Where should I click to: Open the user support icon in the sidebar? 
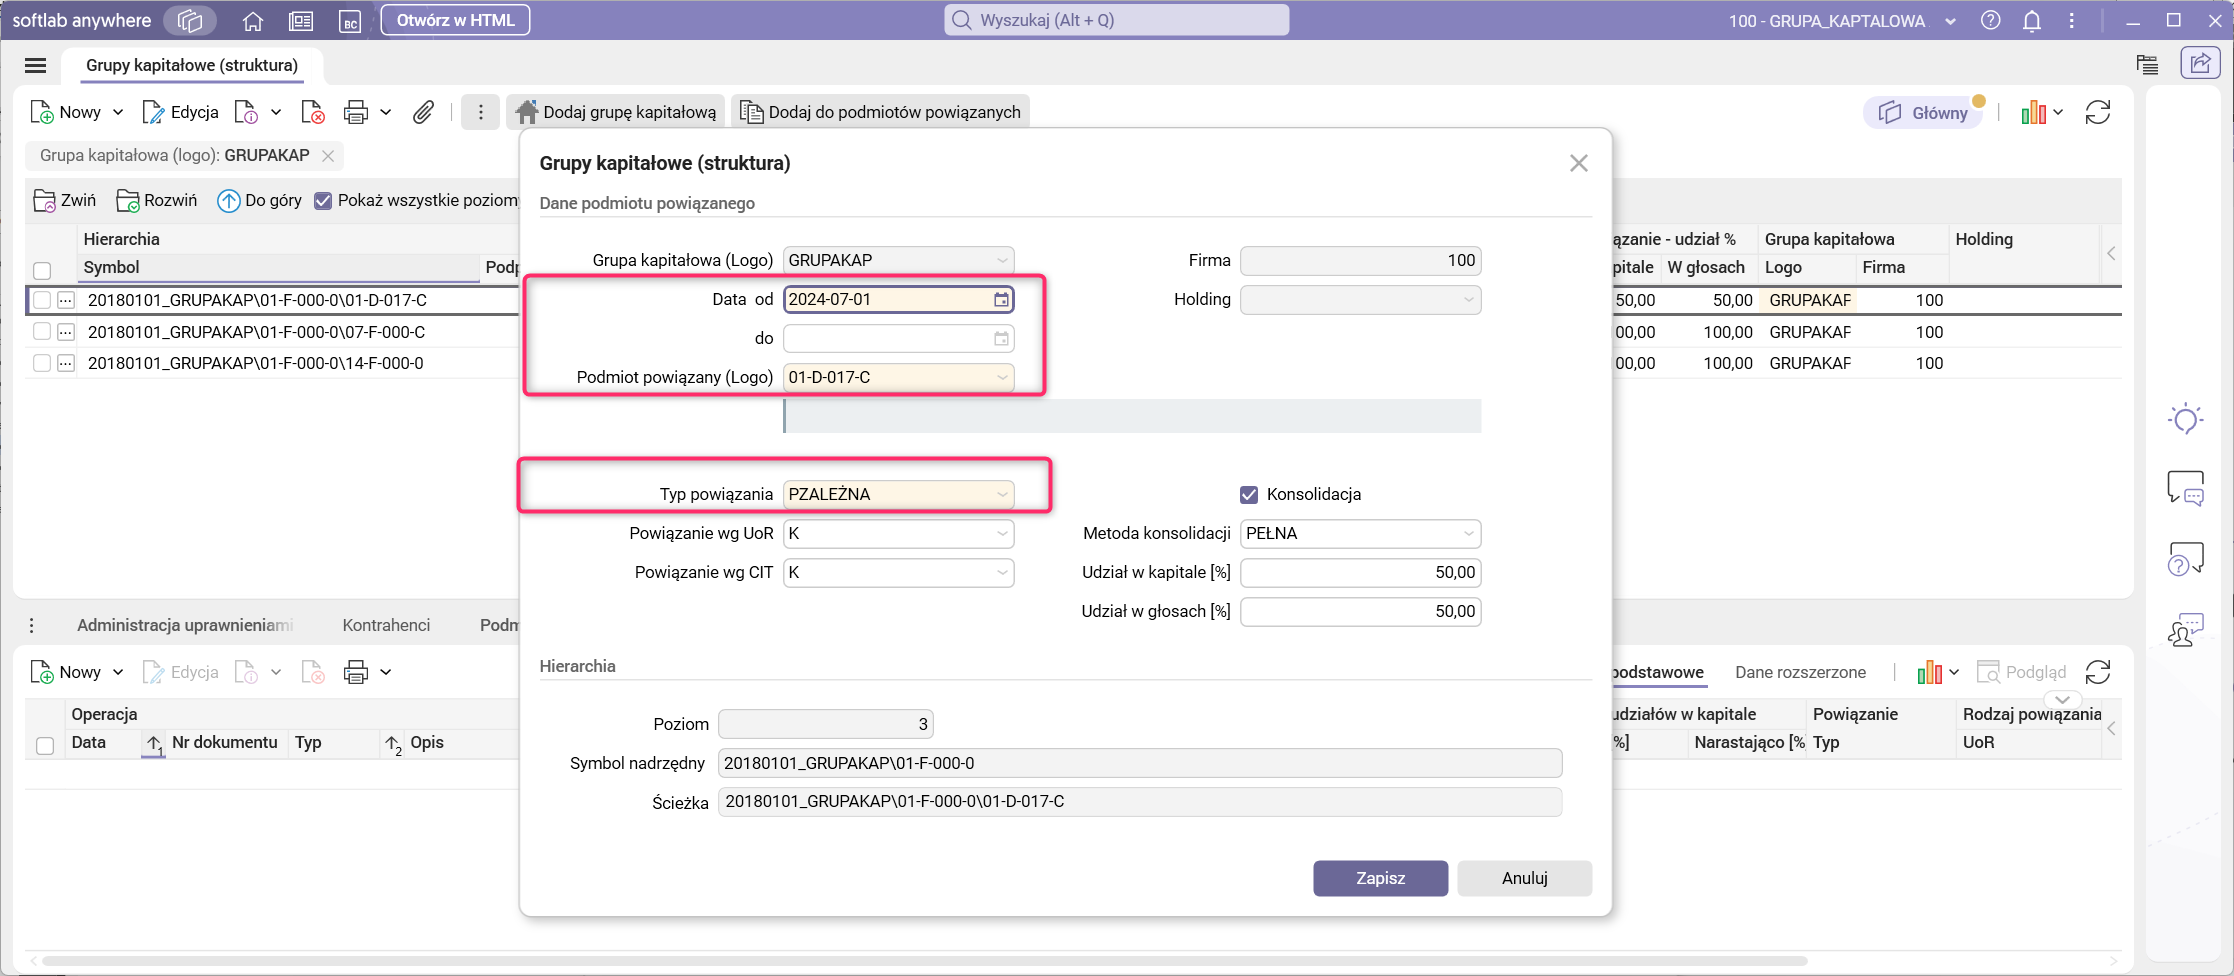(x=2186, y=631)
